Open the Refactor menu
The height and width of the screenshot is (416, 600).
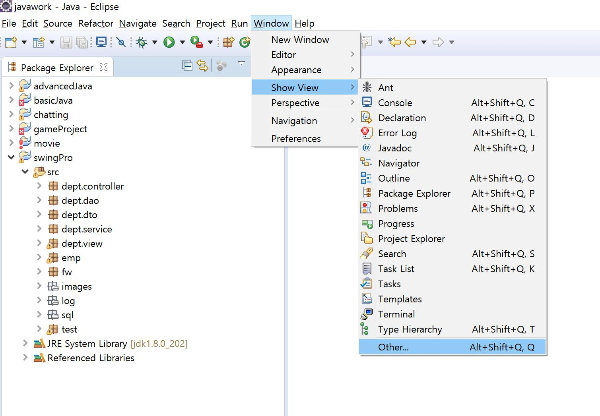tap(96, 24)
